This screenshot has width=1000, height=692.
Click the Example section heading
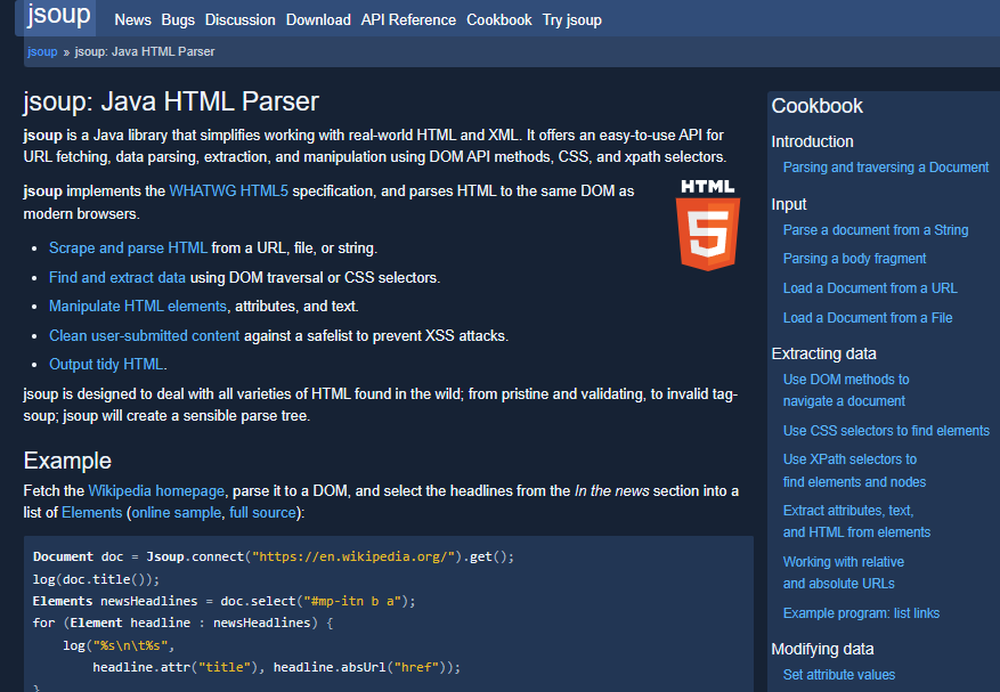68,460
